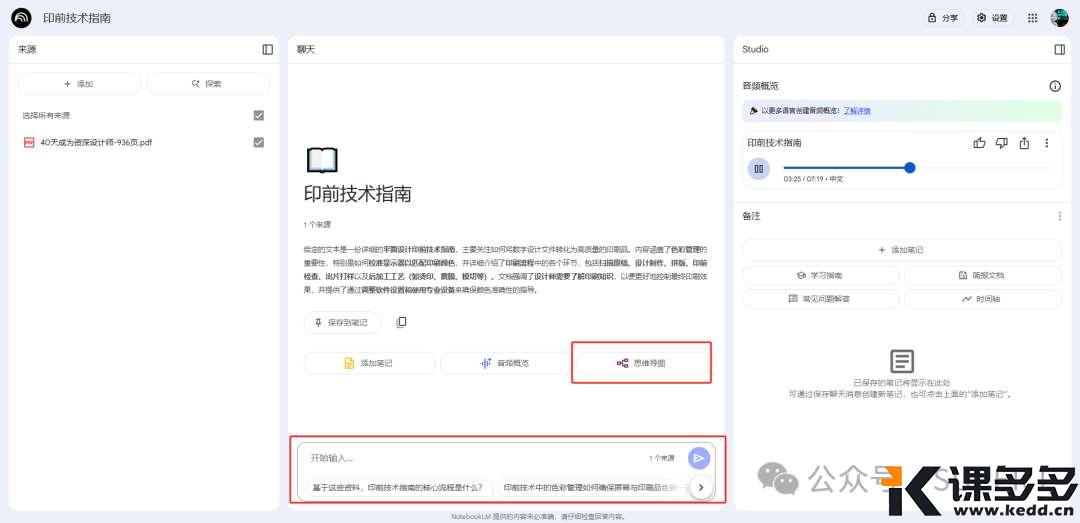This screenshot has width=1080, height=523.
Task: Click the 开始输入 chat input field
Action: pyautogui.click(x=470, y=458)
